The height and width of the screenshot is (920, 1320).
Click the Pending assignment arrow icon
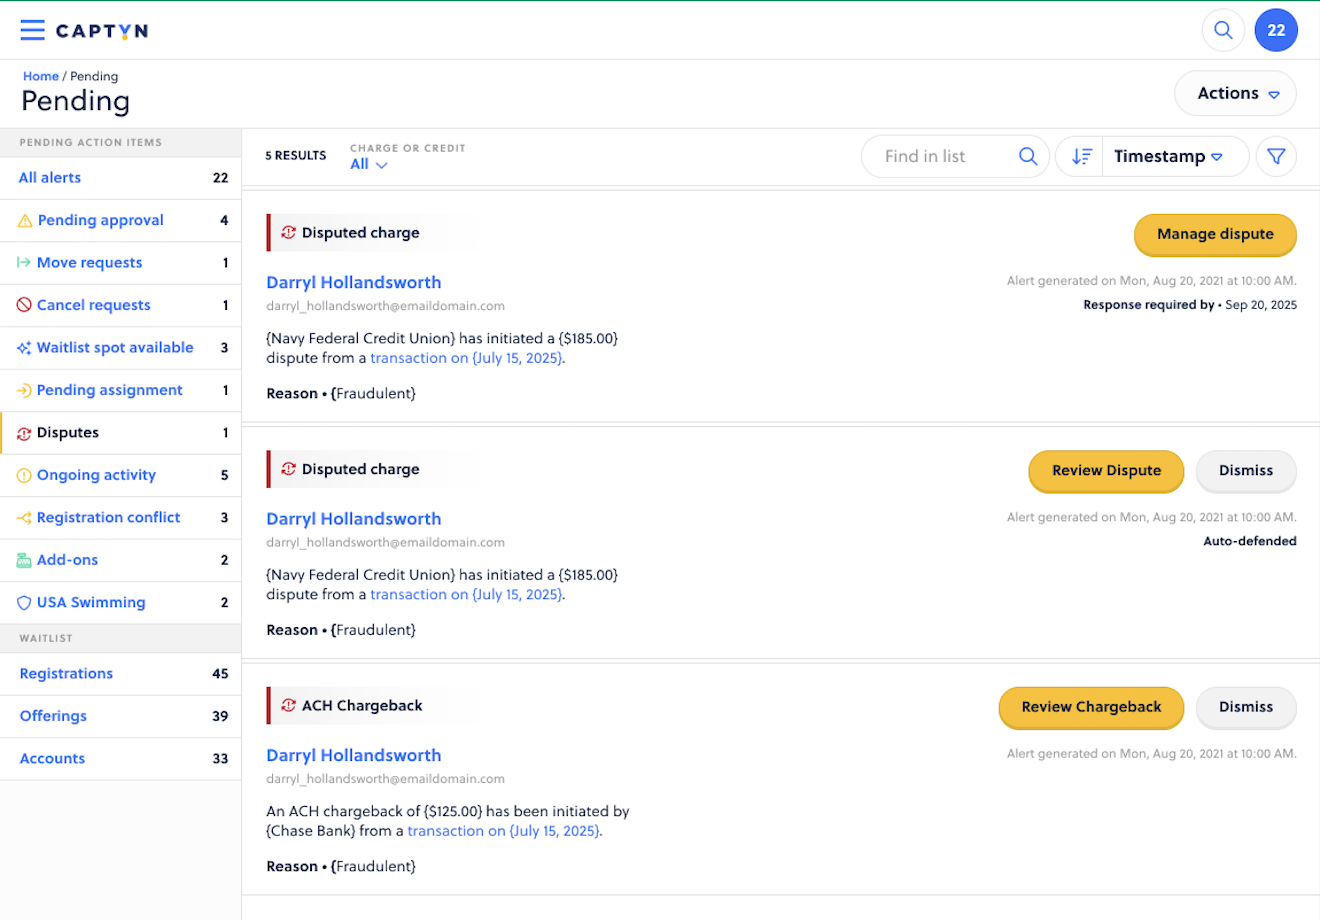point(24,390)
